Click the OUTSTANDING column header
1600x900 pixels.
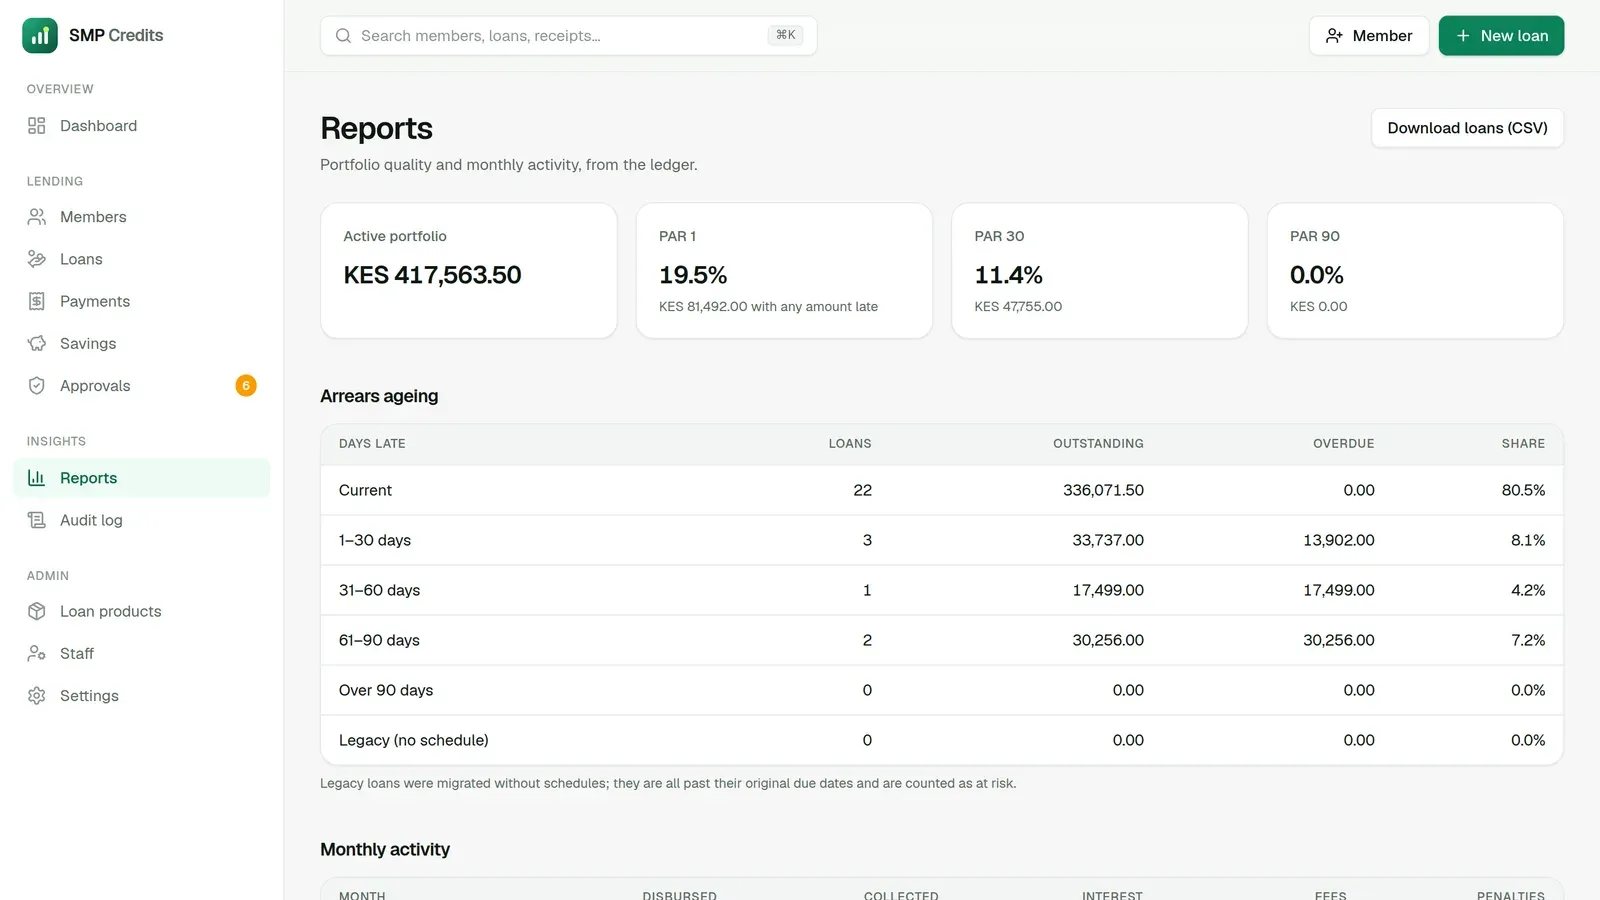1098,444
